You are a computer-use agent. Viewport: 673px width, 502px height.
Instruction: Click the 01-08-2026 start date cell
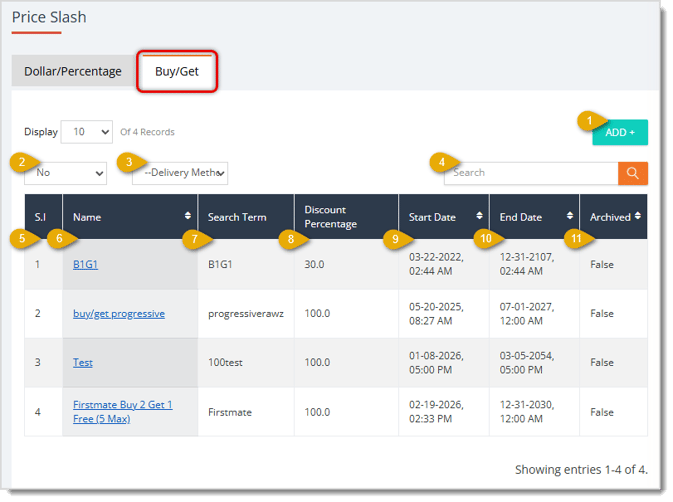click(x=444, y=363)
